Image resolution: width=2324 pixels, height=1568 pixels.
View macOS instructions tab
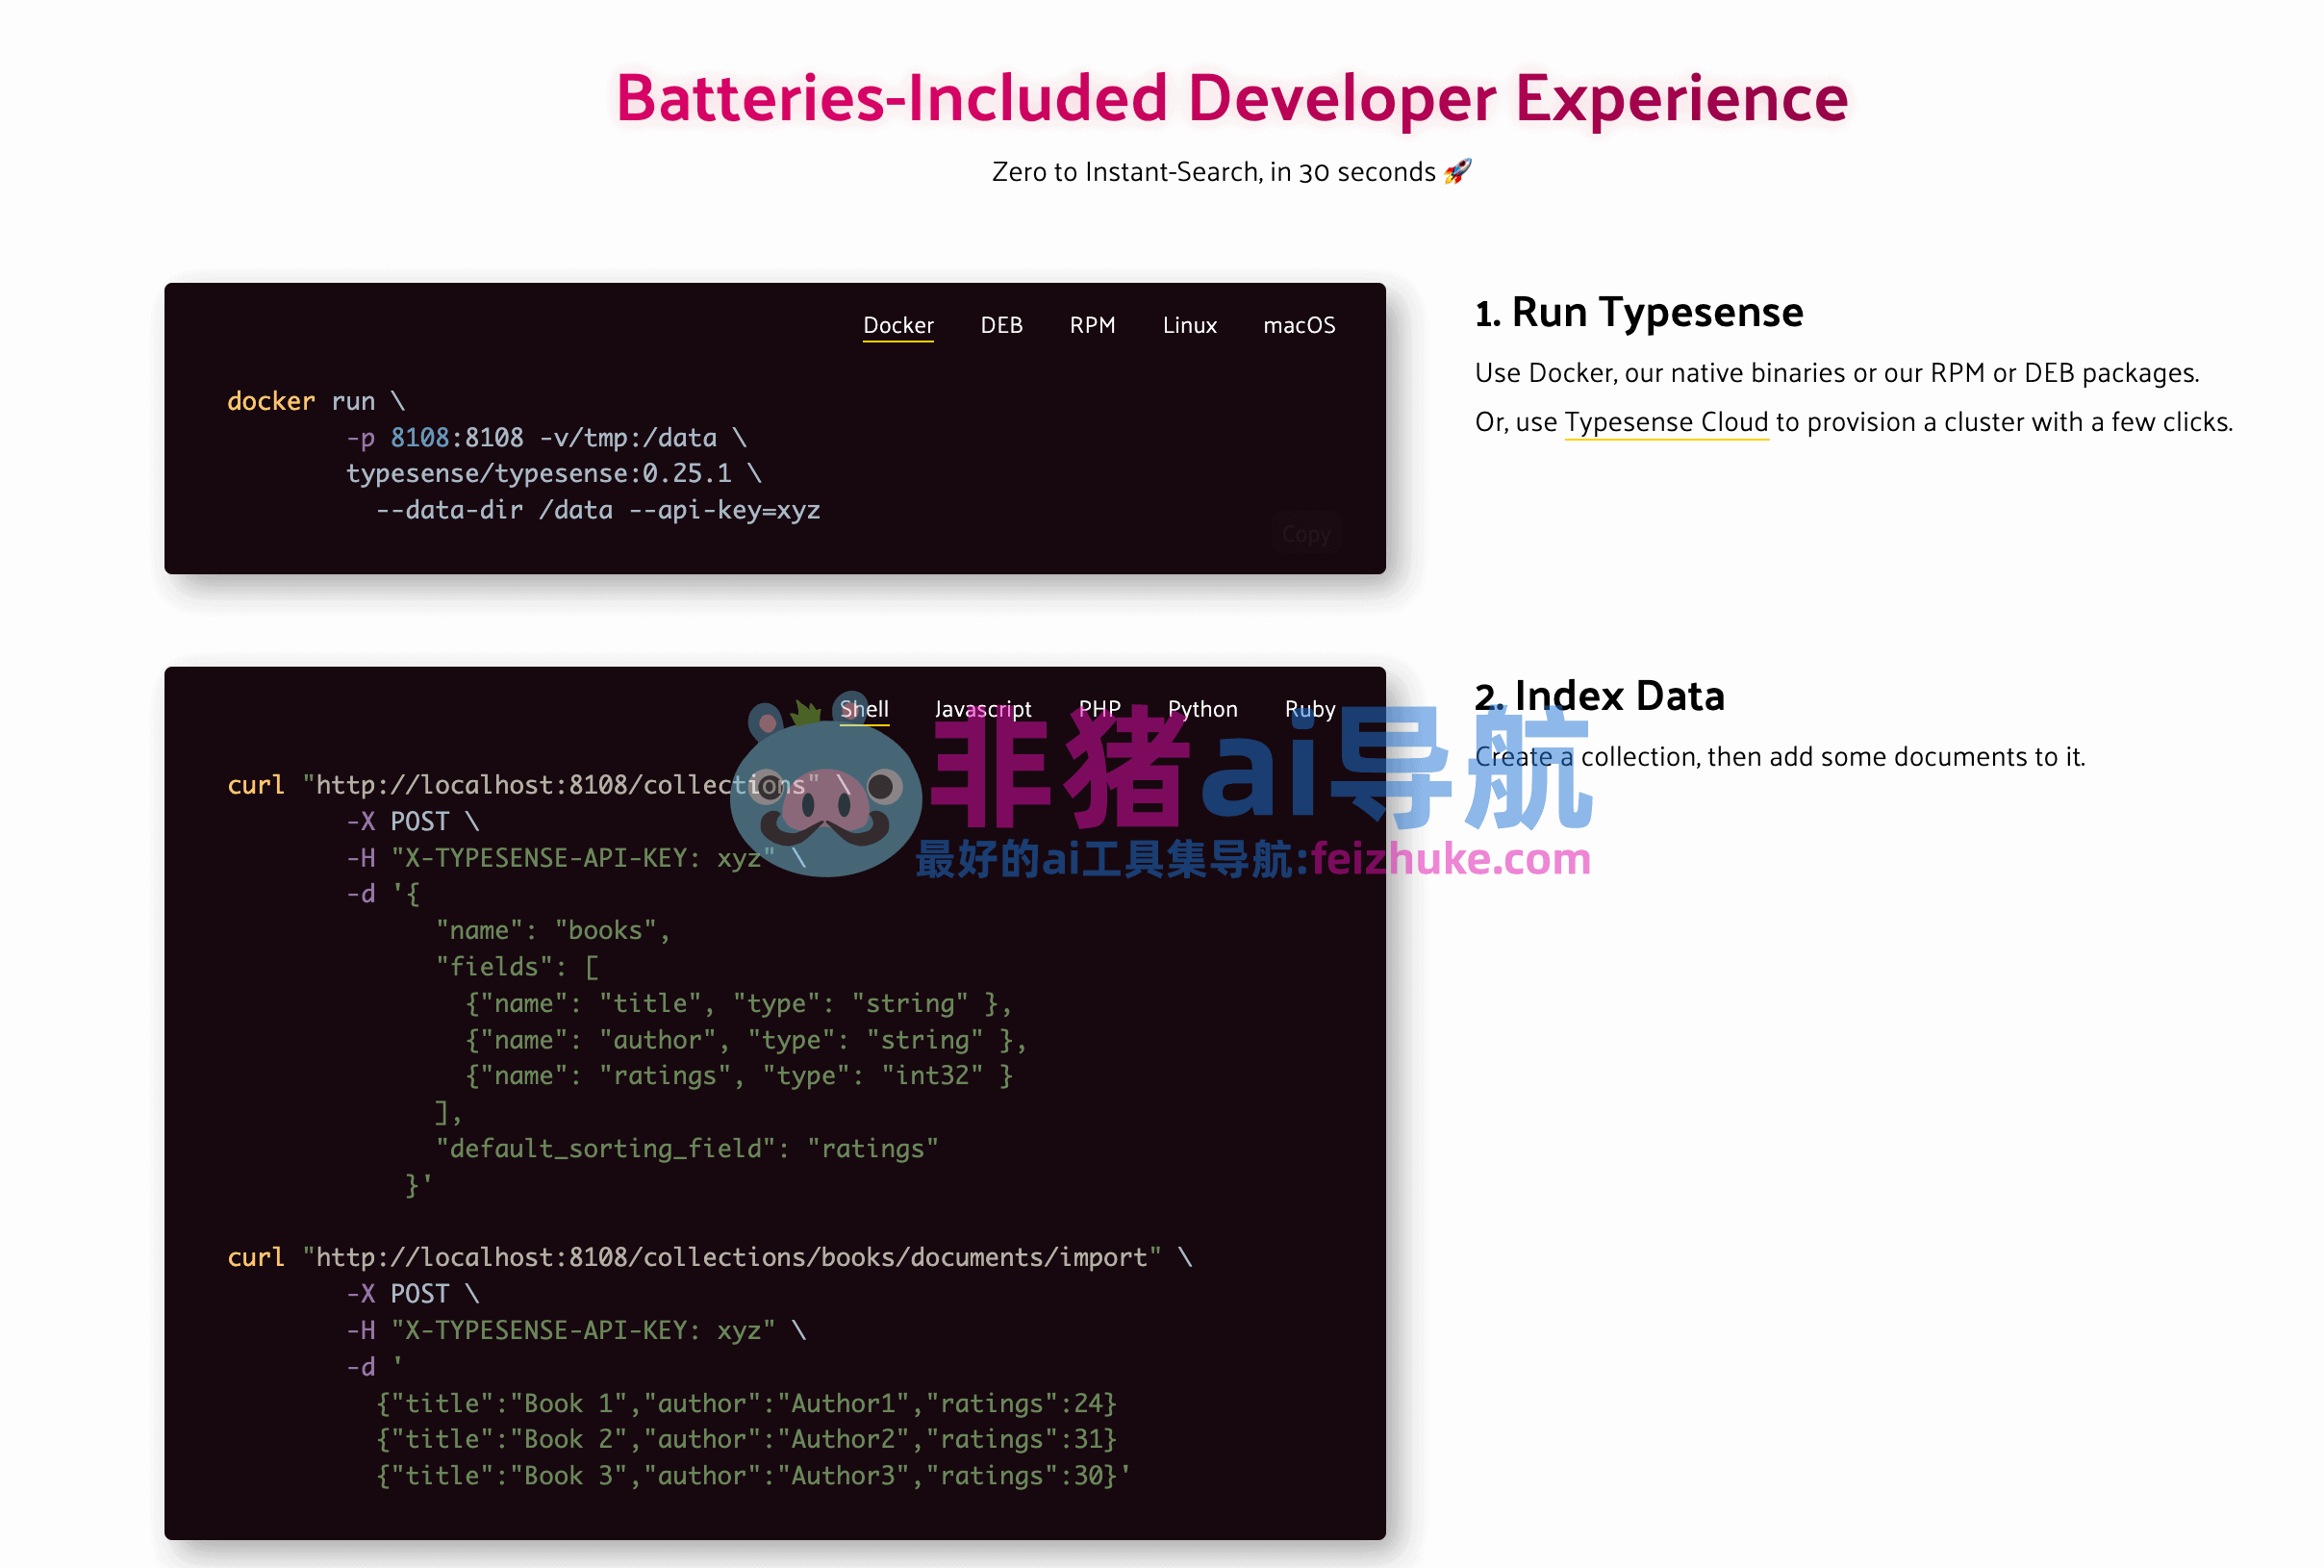coord(1299,325)
